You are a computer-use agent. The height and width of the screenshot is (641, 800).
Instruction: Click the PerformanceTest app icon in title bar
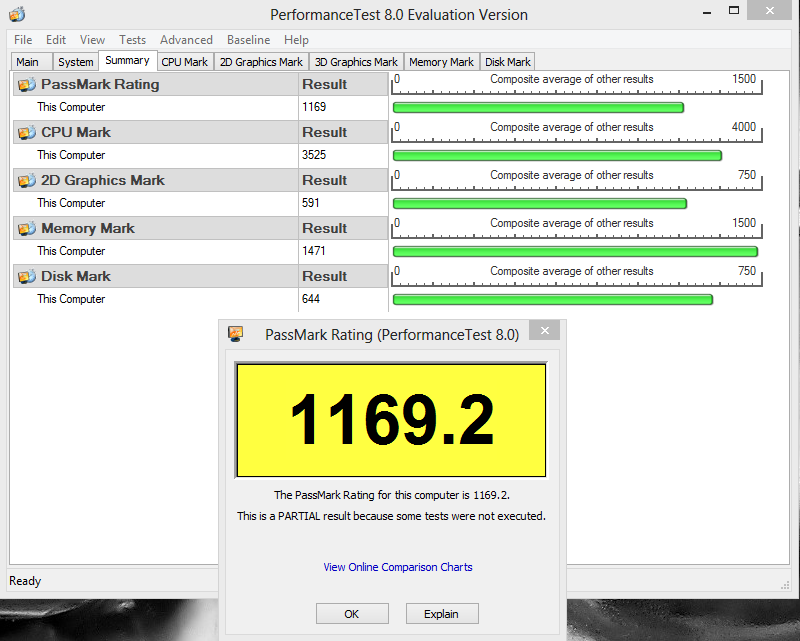tap(17, 14)
